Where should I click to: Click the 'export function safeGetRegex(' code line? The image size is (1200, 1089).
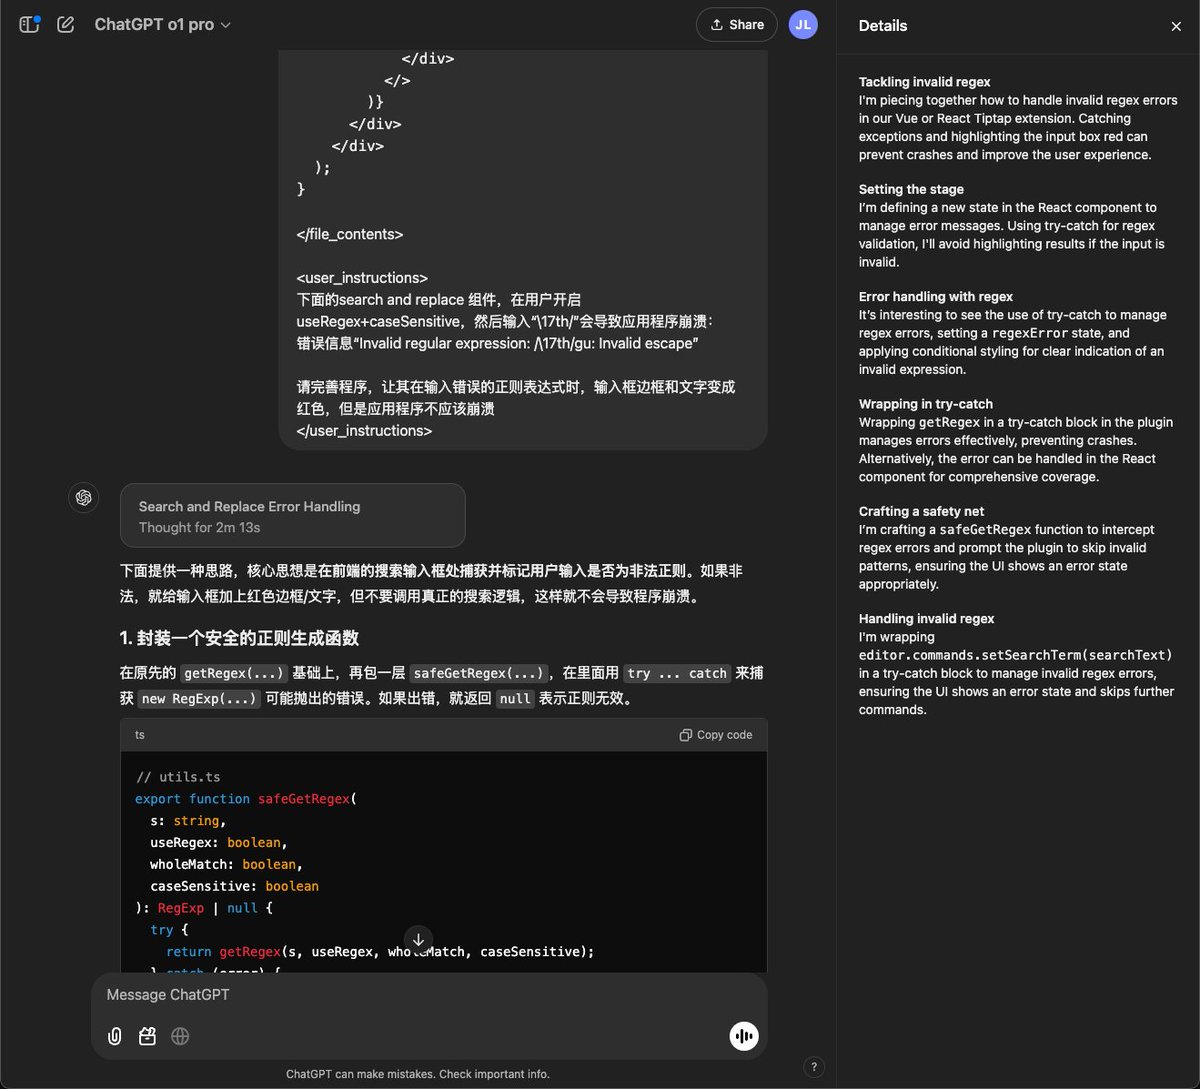coord(246,799)
